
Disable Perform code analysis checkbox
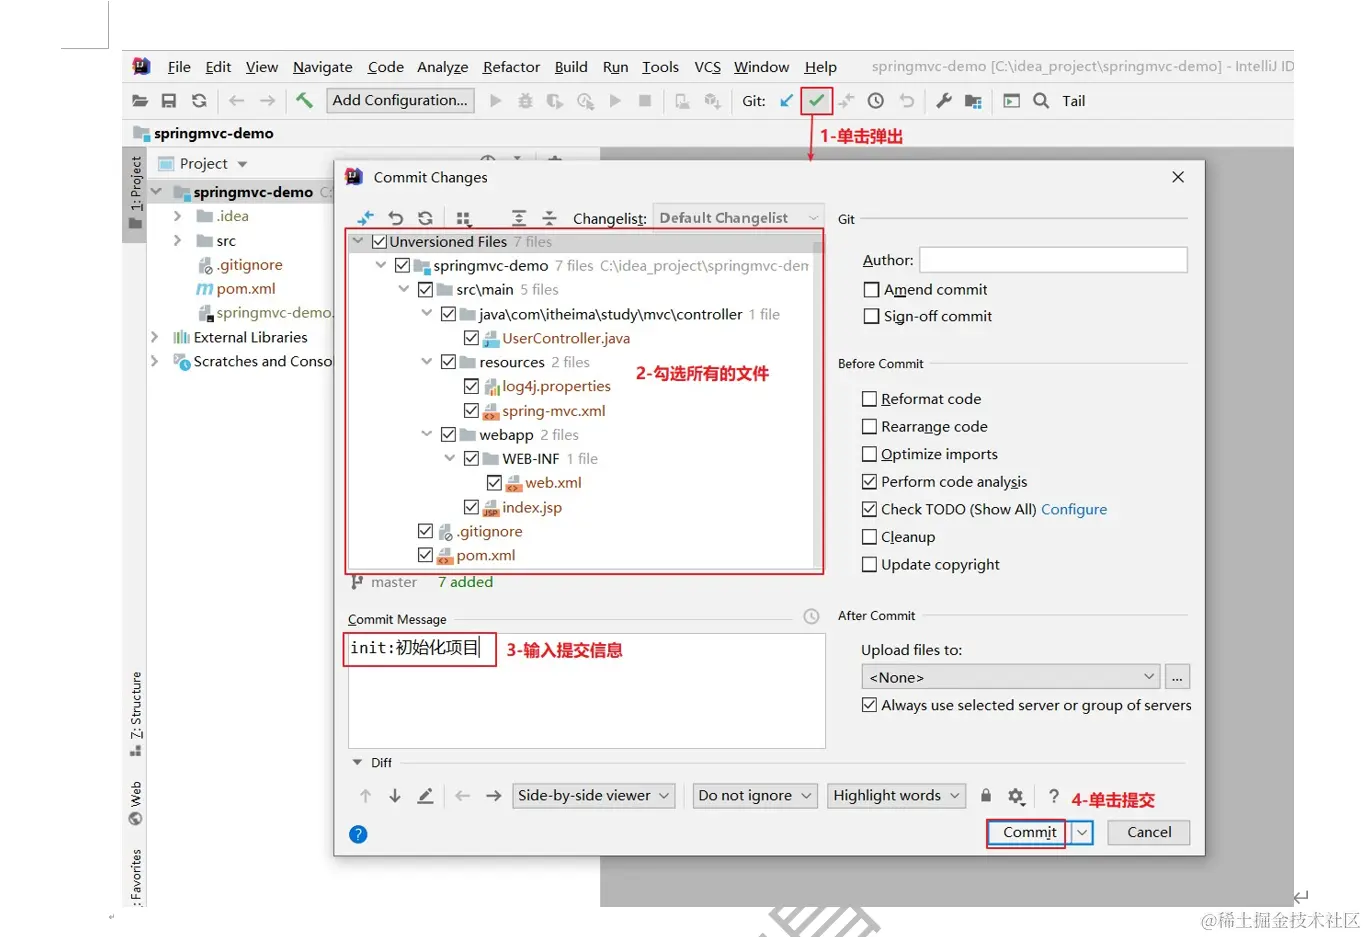(x=869, y=482)
